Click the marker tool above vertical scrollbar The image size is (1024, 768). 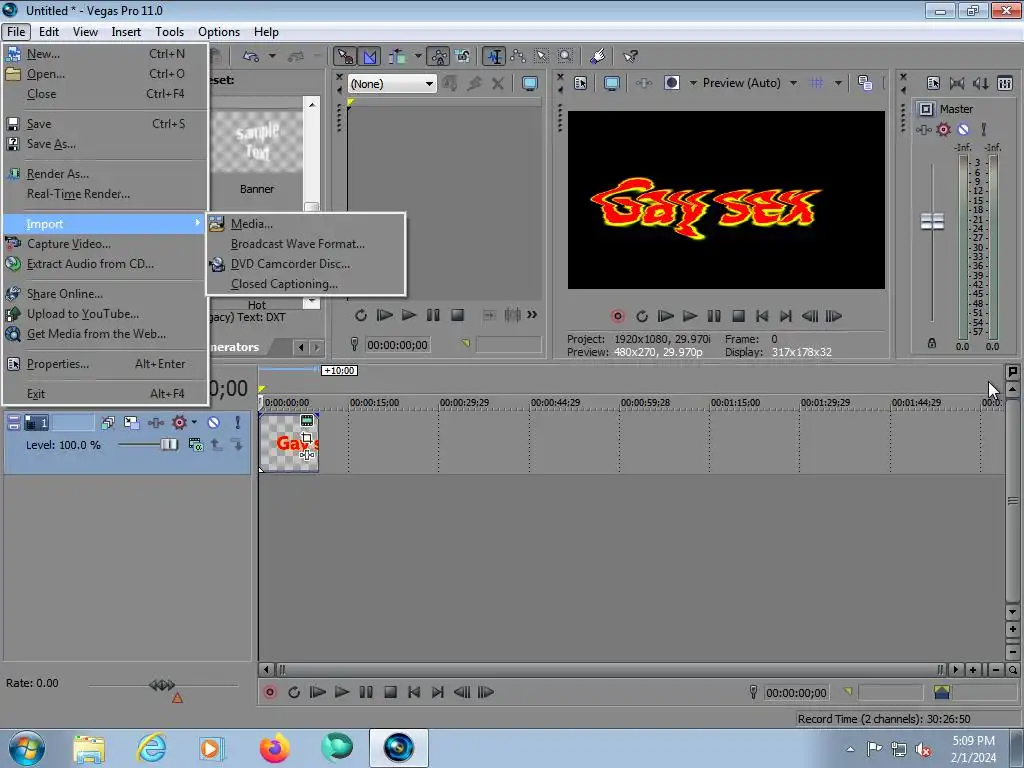[x=1012, y=372]
